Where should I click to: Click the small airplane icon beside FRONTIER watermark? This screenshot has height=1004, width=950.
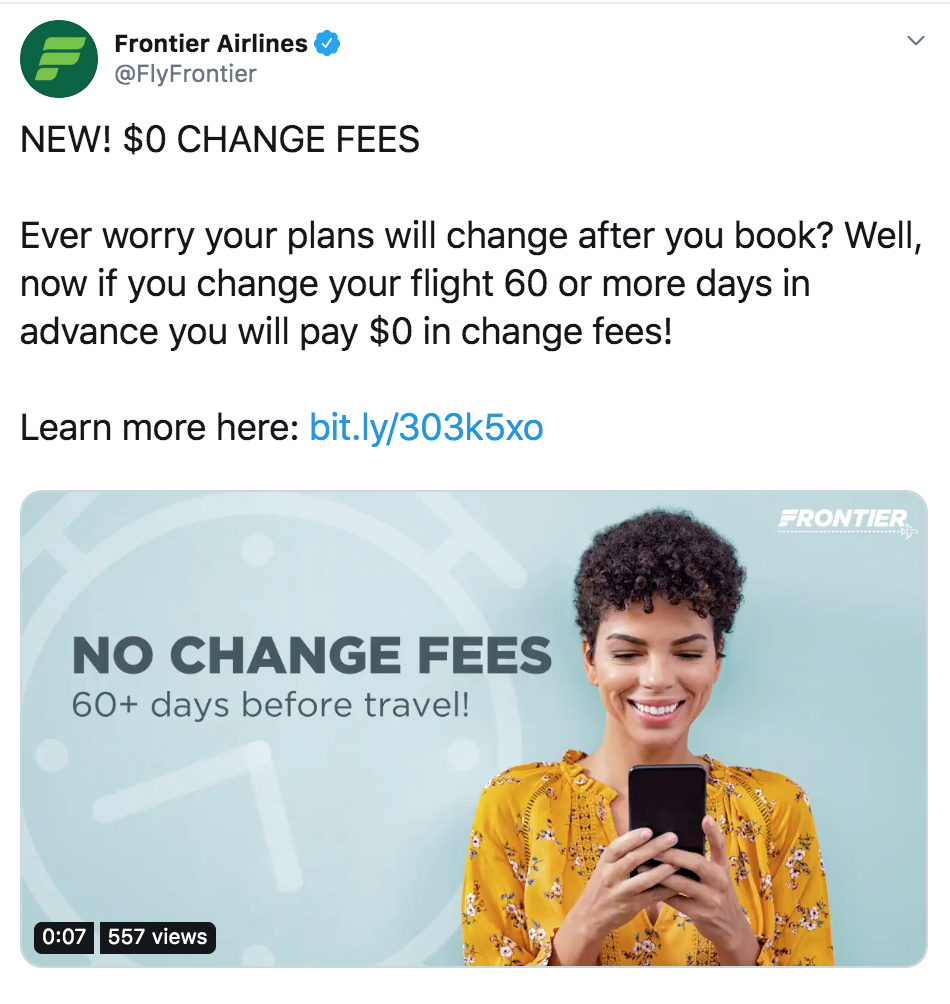tap(911, 531)
